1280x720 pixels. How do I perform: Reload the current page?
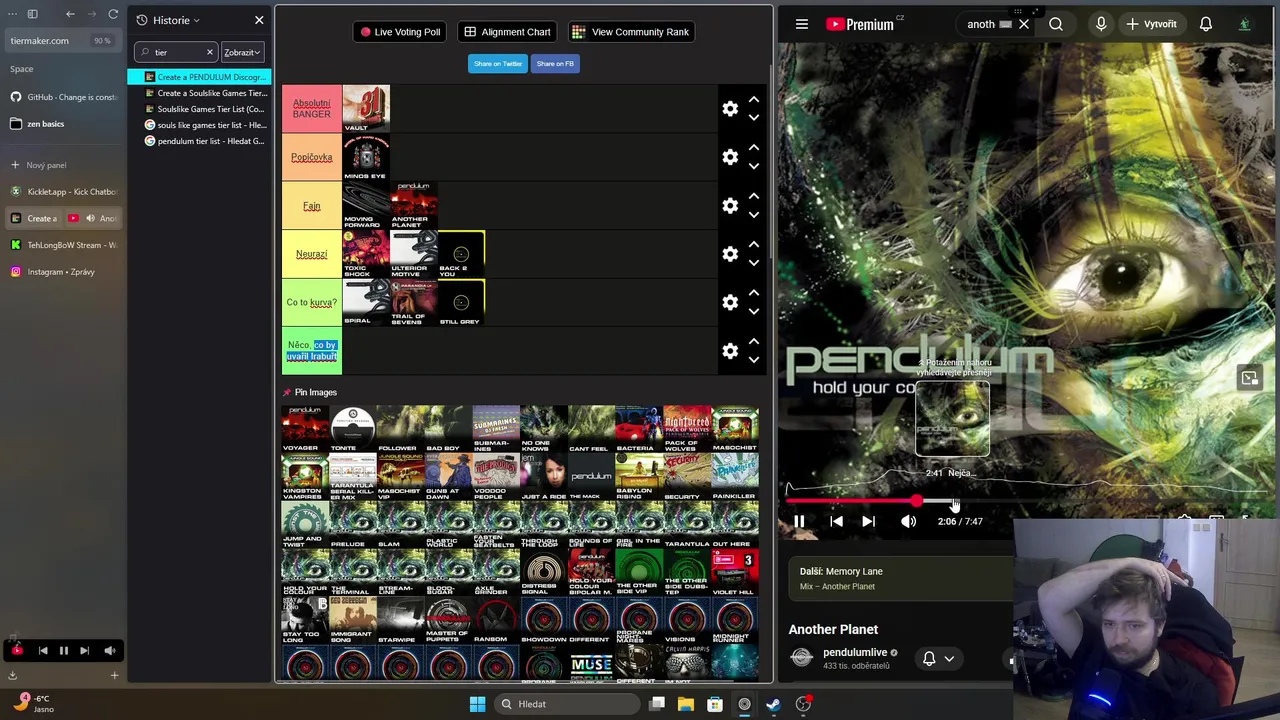113,14
